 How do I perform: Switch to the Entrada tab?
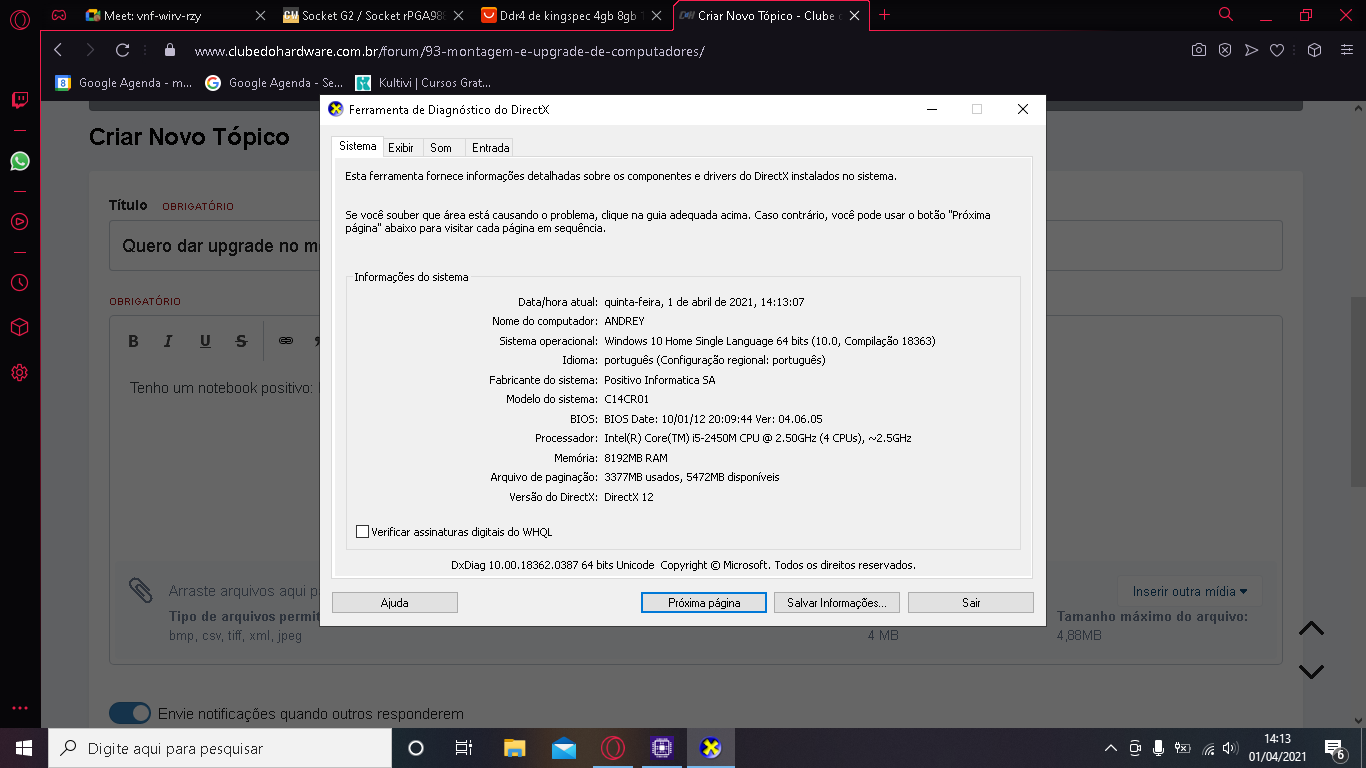point(490,147)
